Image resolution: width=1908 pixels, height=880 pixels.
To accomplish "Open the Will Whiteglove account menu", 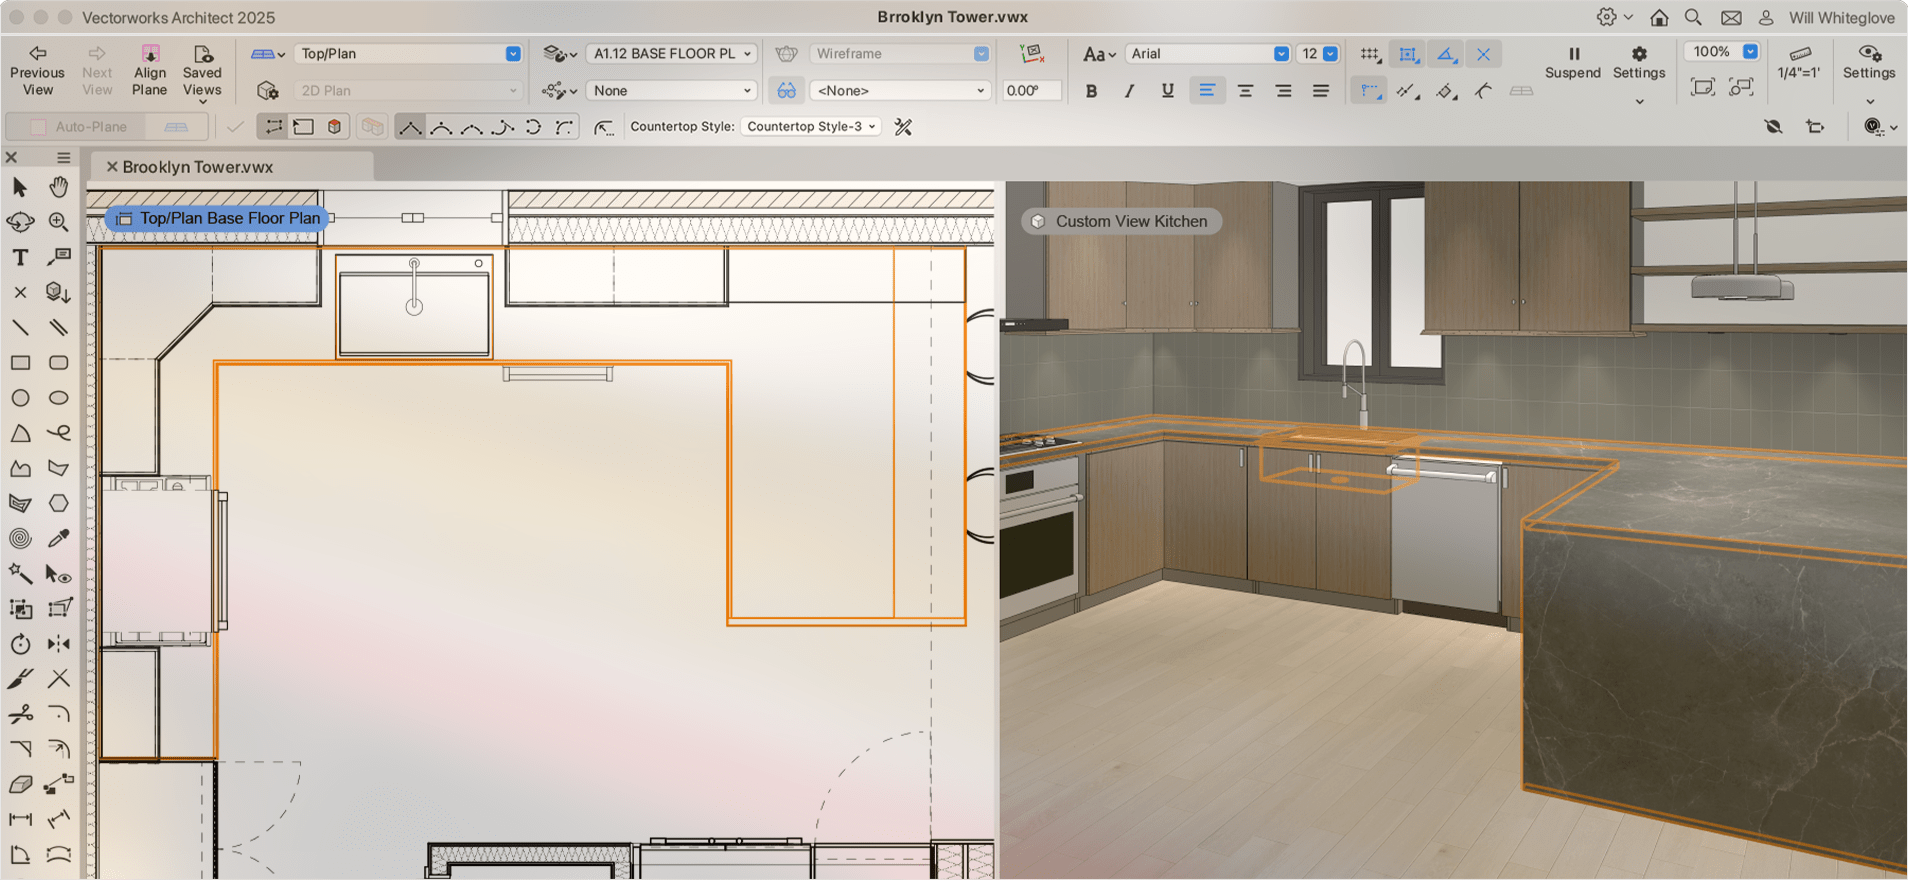I will [1826, 18].
